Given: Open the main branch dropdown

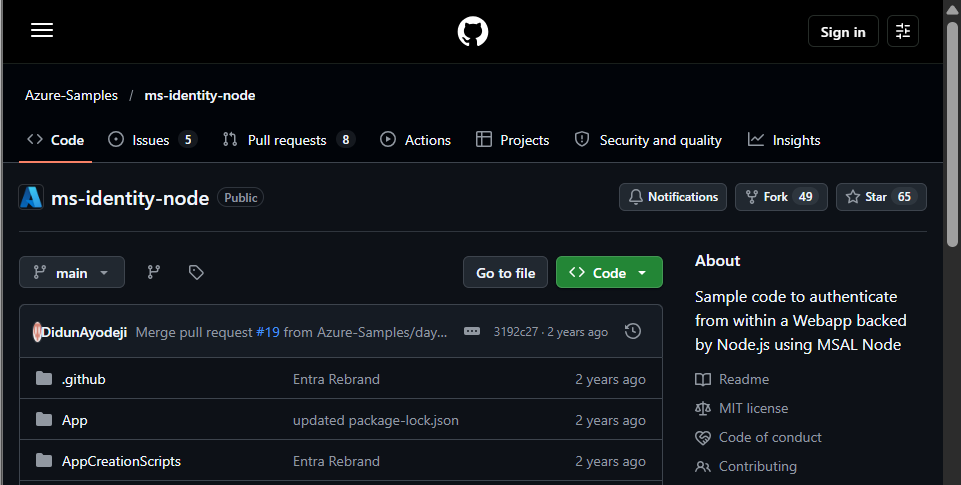Looking at the screenshot, I should [x=72, y=272].
